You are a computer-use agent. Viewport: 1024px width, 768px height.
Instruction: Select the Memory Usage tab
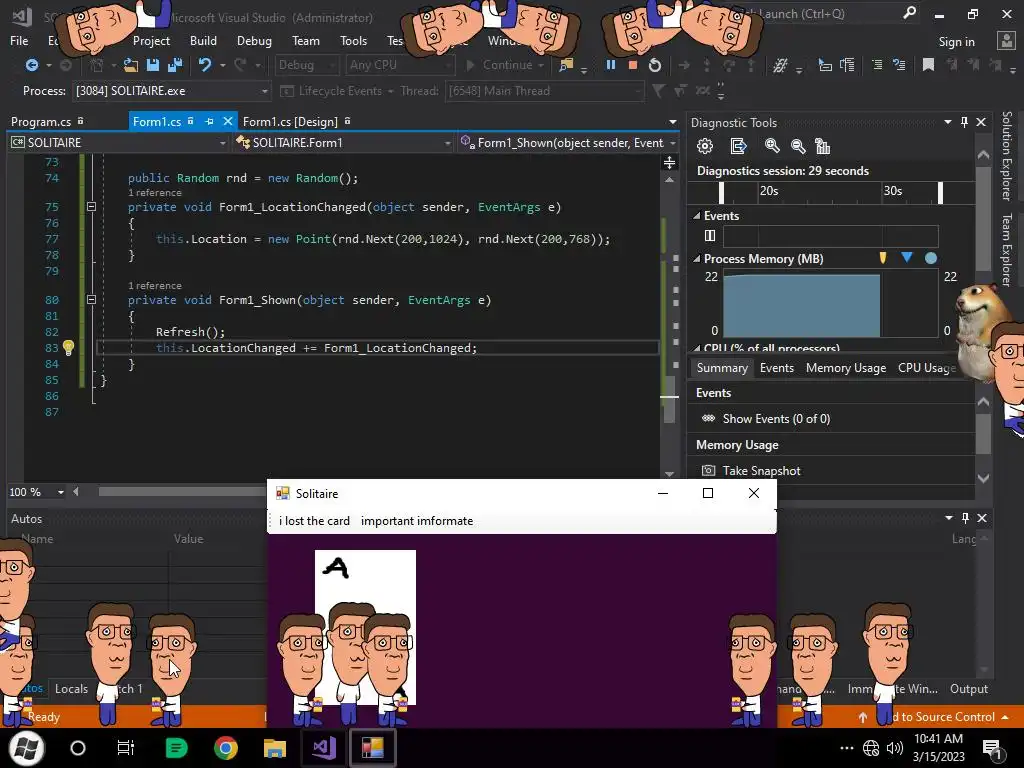click(846, 368)
